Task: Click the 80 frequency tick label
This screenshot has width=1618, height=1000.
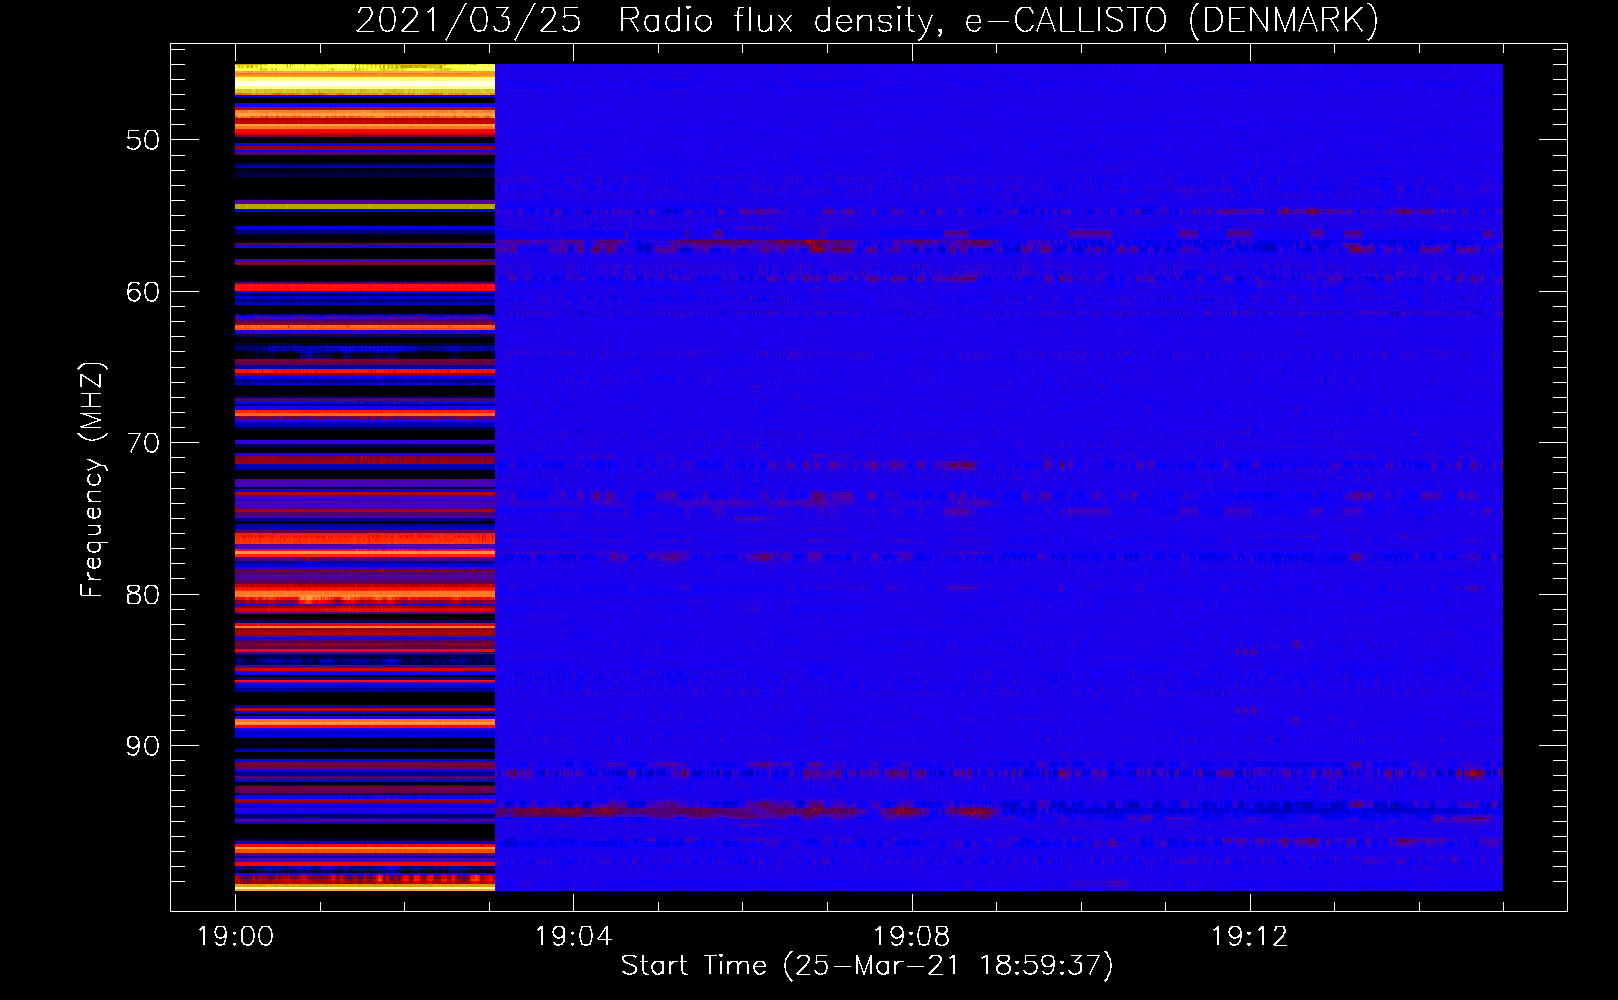Action: coord(143,595)
